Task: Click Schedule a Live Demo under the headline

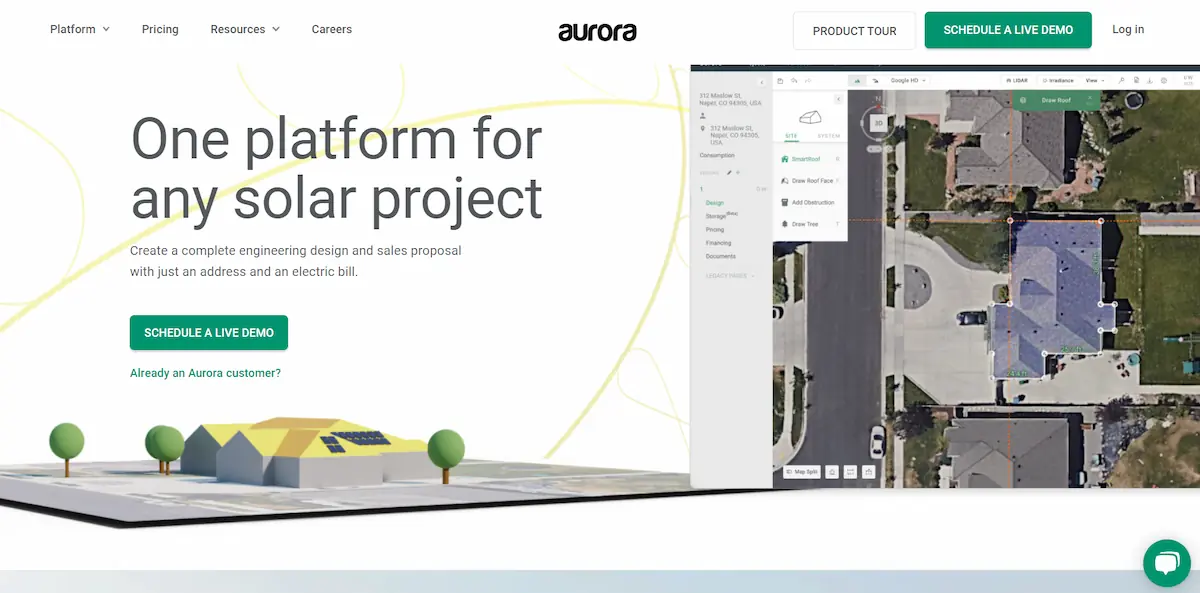Action: pyautogui.click(x=209, y=332)
